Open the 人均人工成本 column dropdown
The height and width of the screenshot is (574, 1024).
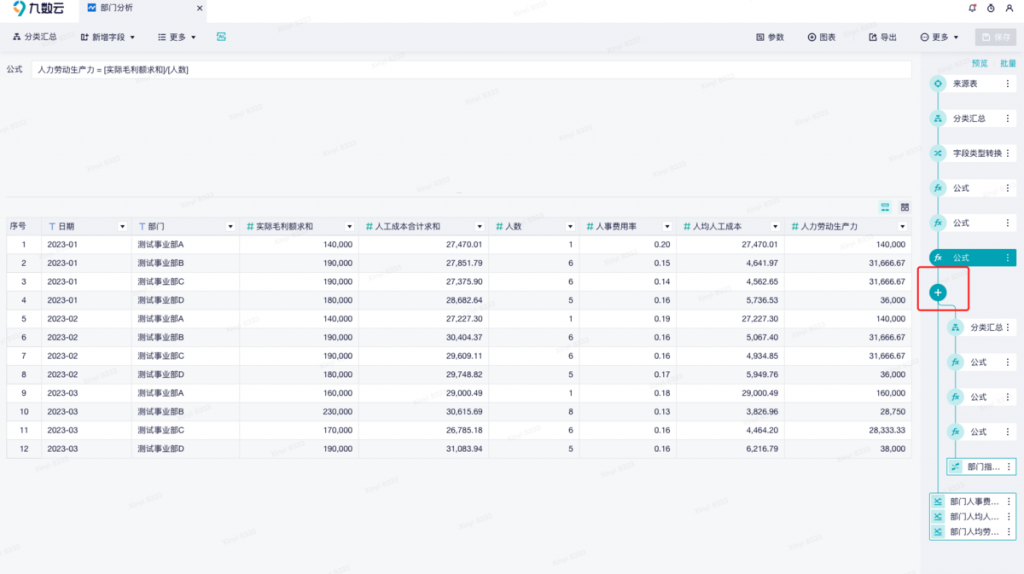[x=775, y=227]
